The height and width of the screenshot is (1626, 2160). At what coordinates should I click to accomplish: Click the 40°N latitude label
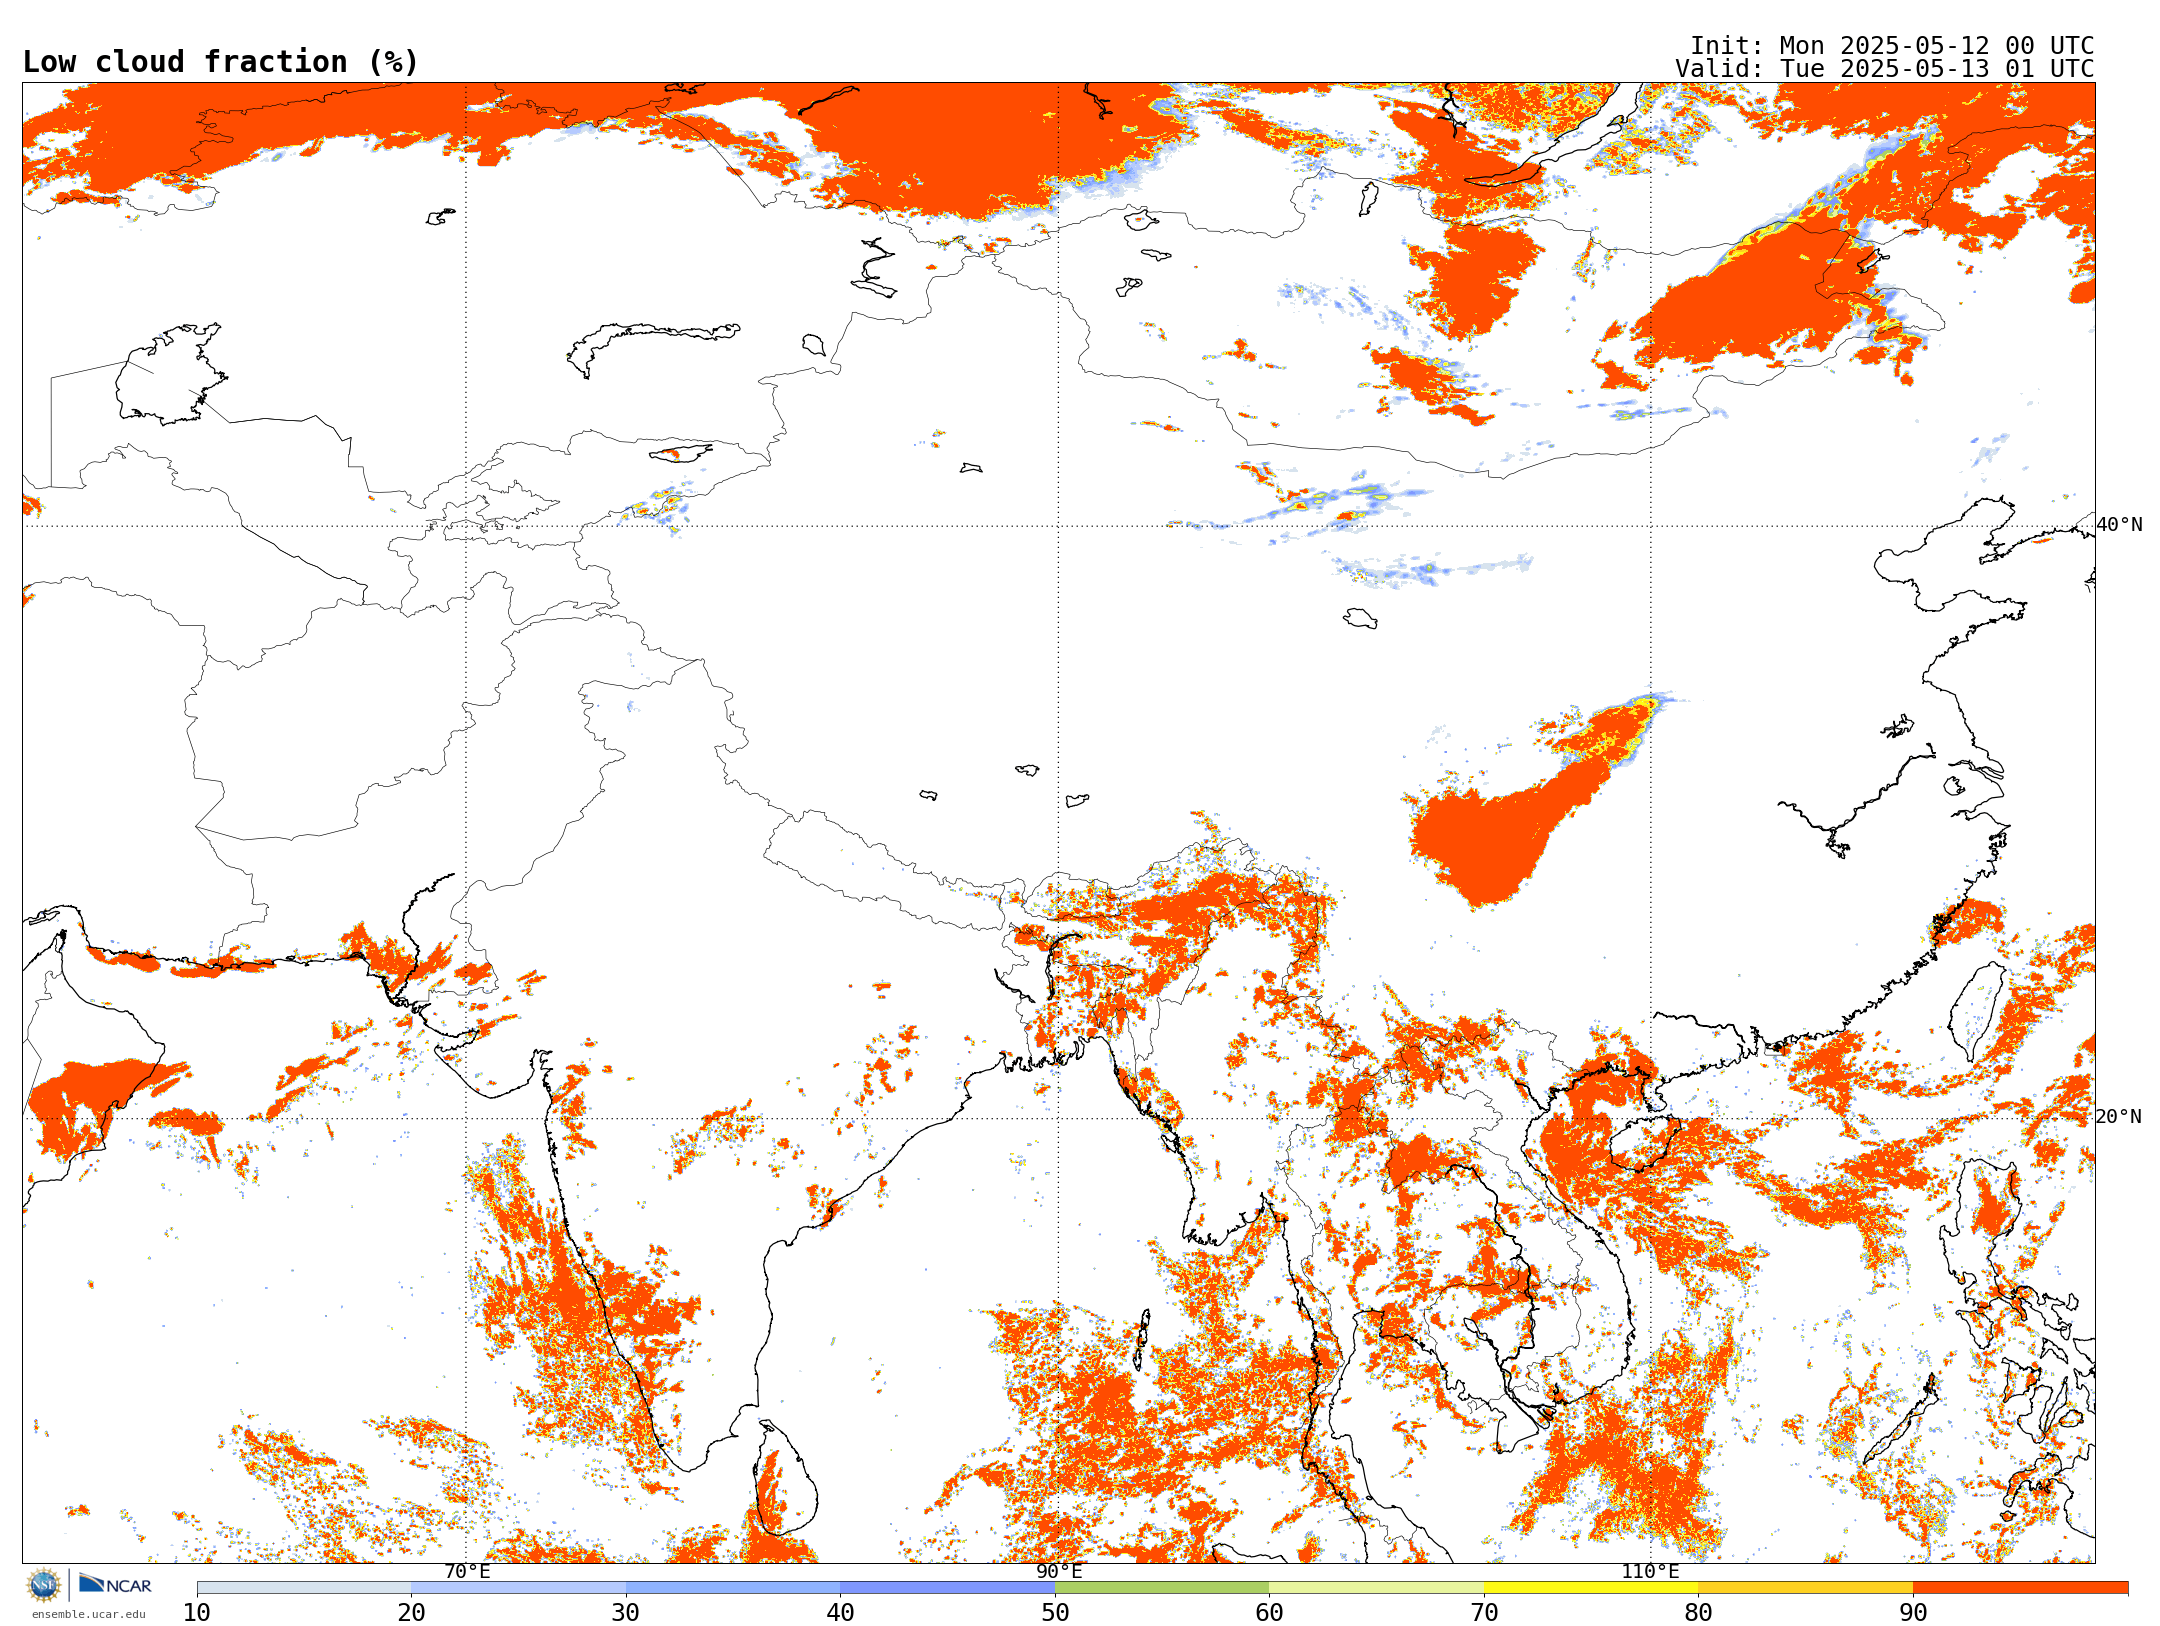[x=2119, y=525]
